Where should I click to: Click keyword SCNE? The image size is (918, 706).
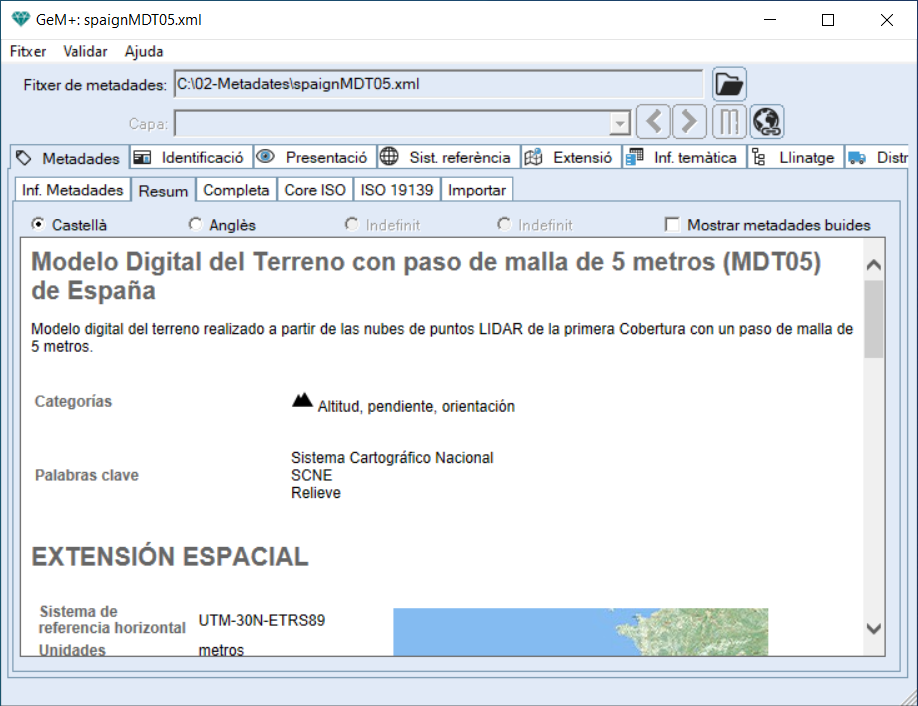click(x=311, y=475)
